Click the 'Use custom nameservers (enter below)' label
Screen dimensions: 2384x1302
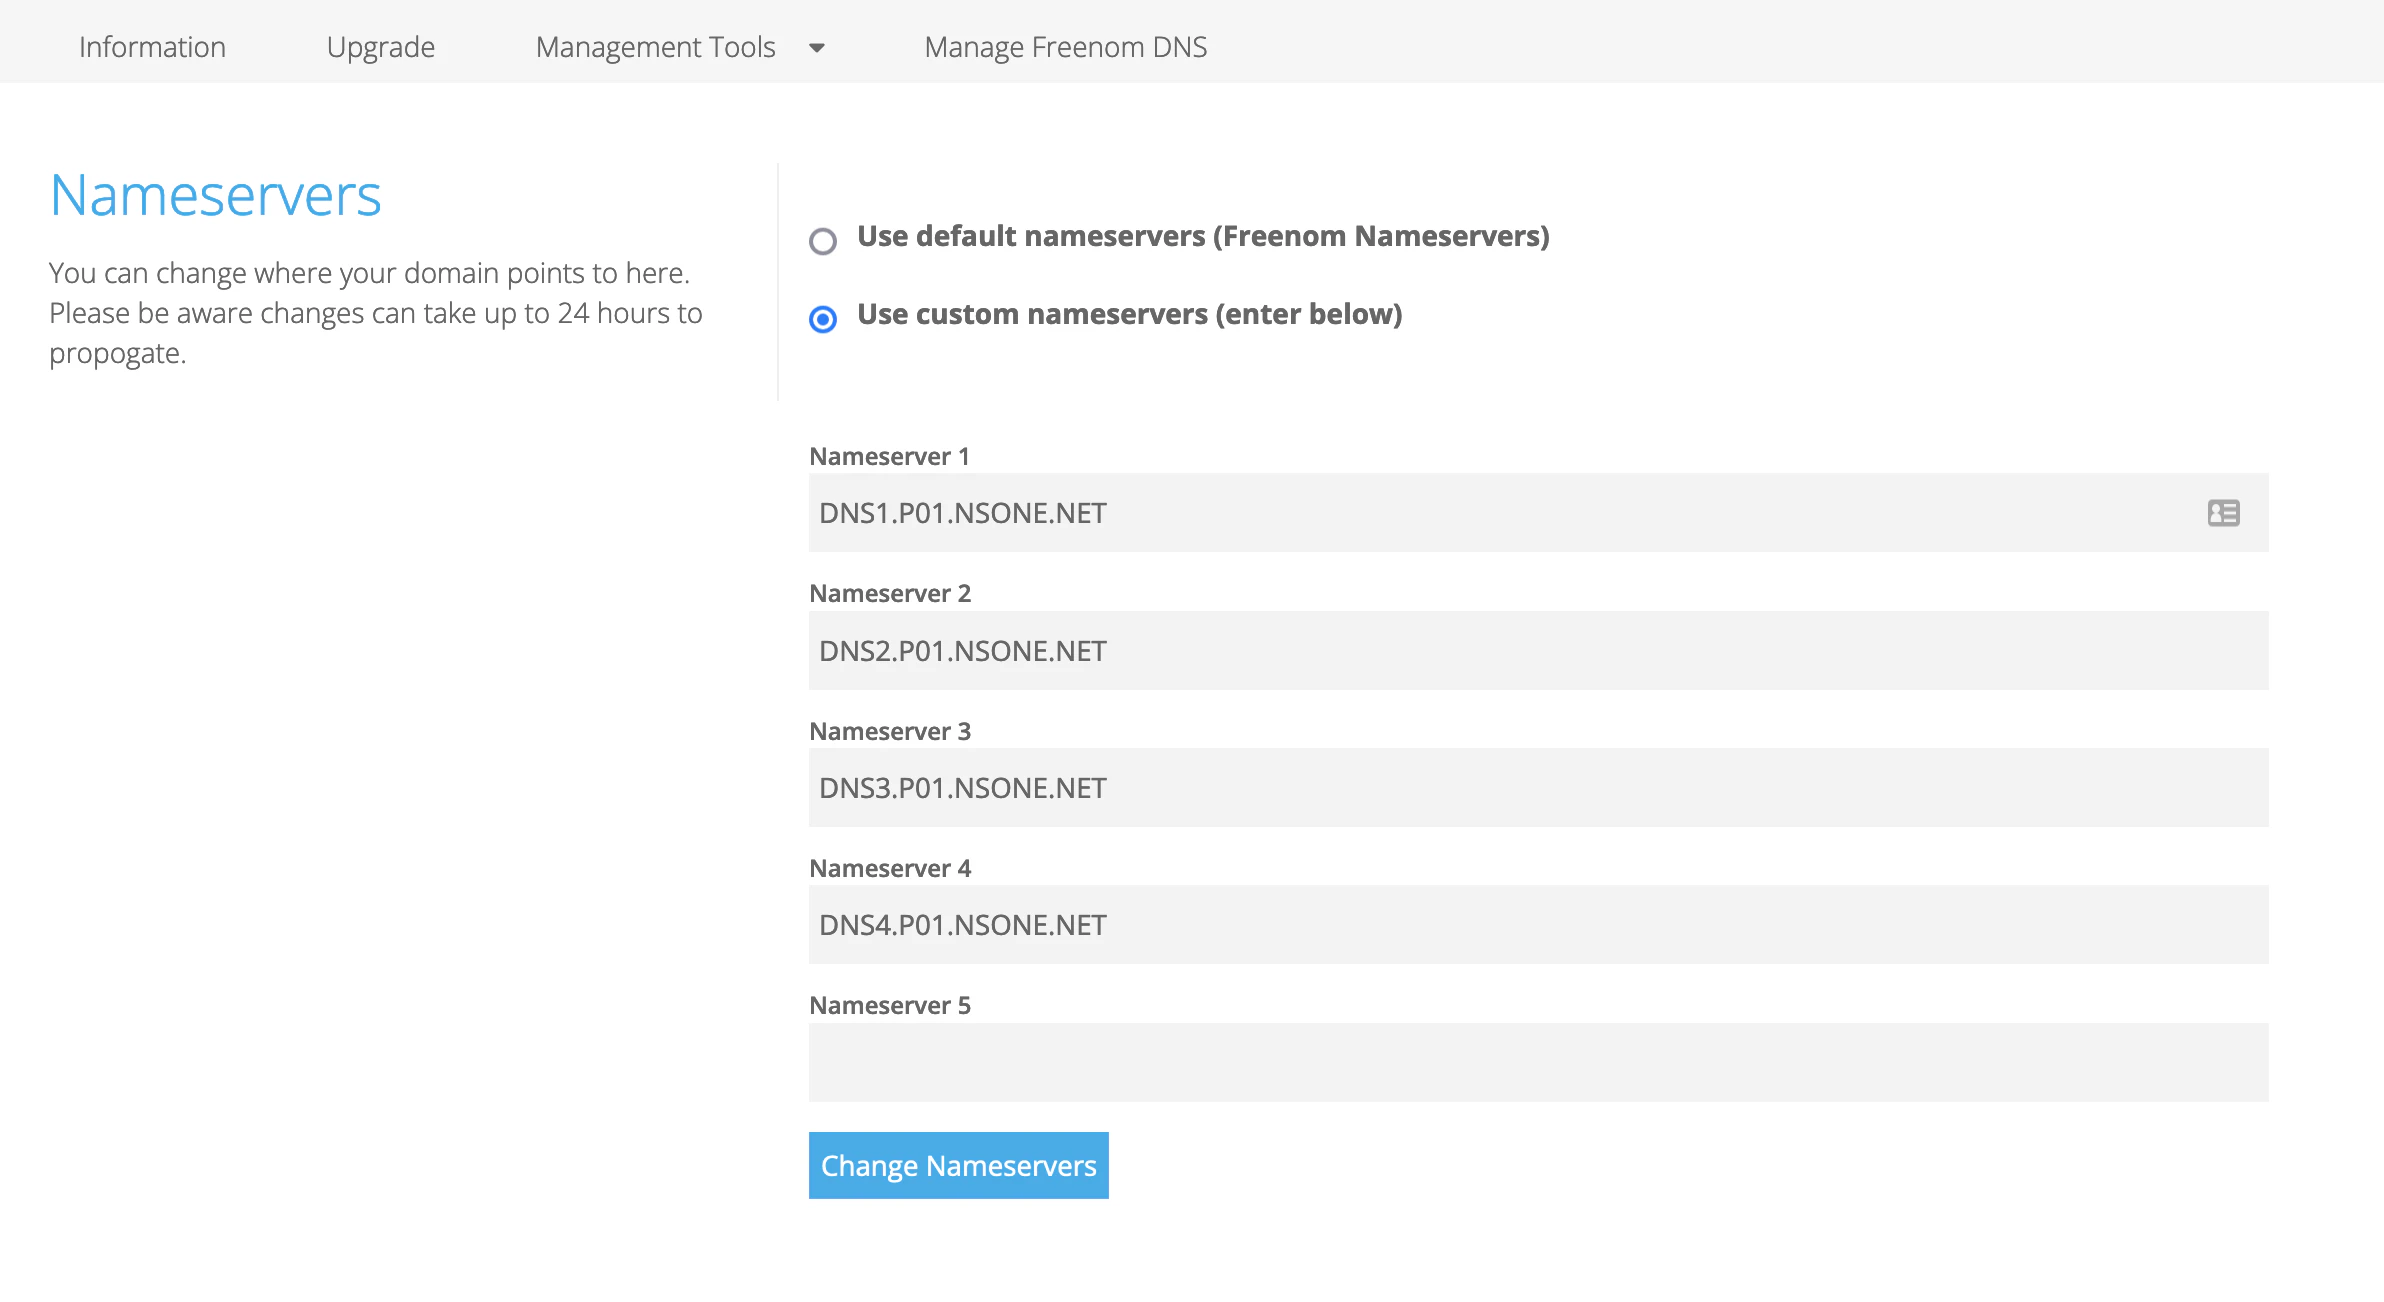pyautogui.click(x=1129, y=314)
